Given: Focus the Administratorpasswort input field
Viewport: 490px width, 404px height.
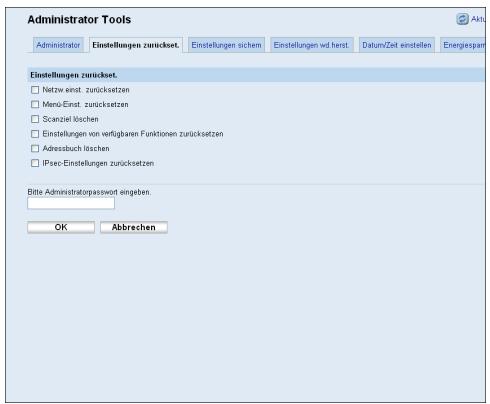Looking at the screenshot, I should click(71, 203).
